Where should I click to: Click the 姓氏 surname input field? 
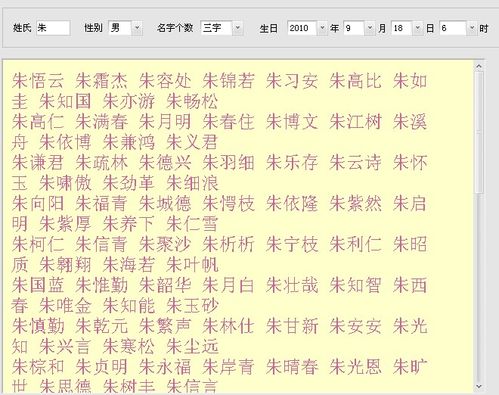click(53, 28)
